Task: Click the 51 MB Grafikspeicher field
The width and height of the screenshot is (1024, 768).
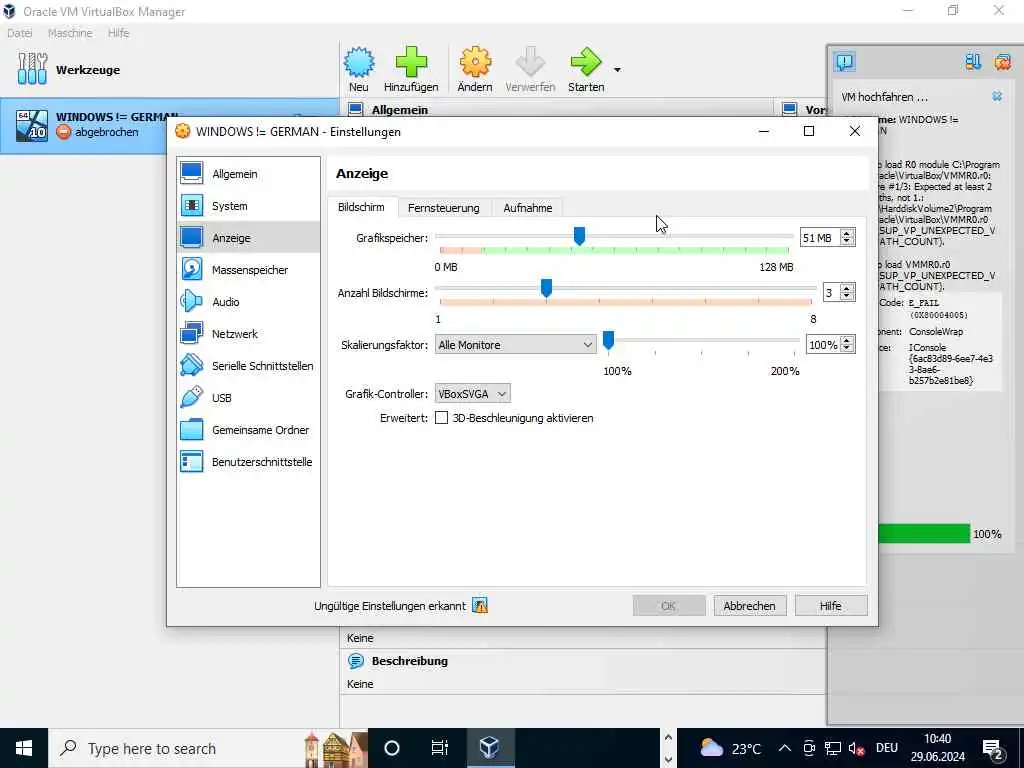Action: (820, 238)
